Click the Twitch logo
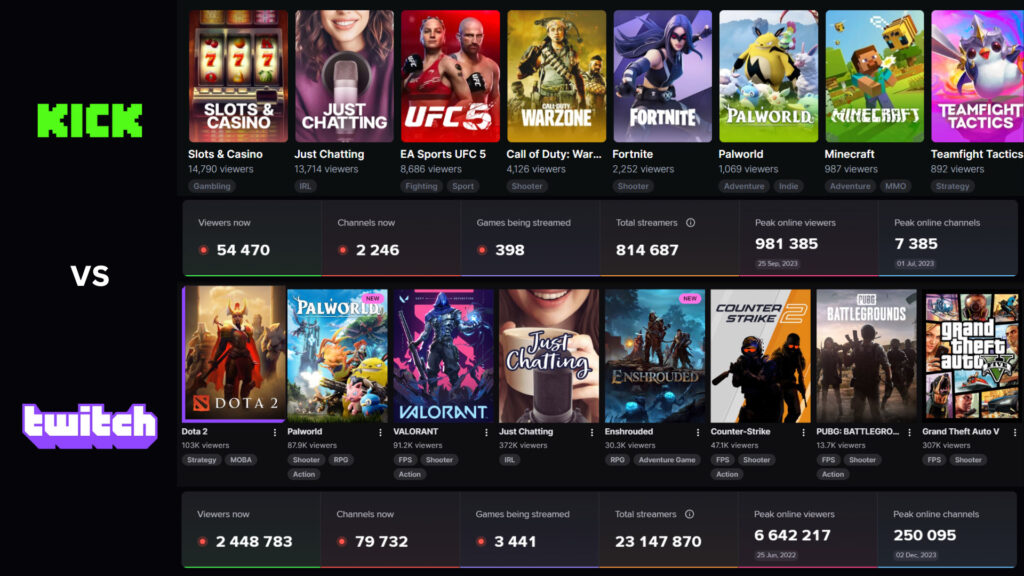 point(88,424)
